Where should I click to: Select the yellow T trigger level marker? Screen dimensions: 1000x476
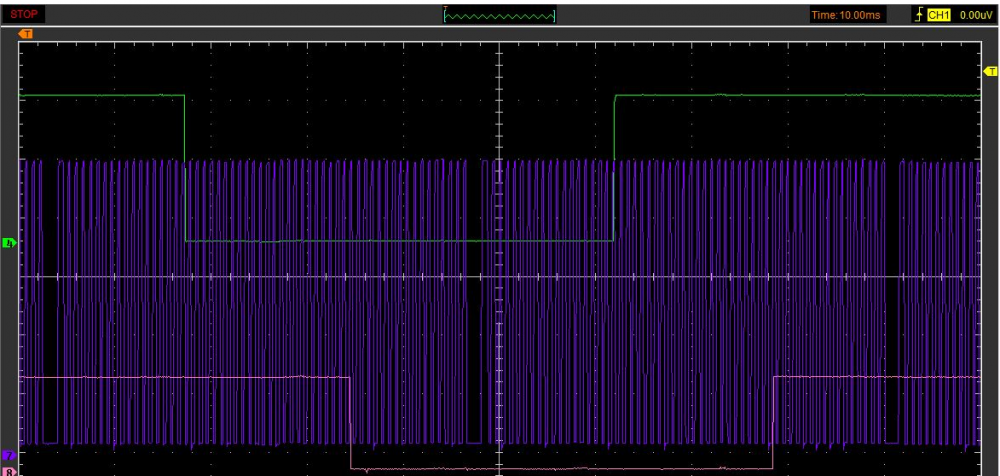point(991,71)
